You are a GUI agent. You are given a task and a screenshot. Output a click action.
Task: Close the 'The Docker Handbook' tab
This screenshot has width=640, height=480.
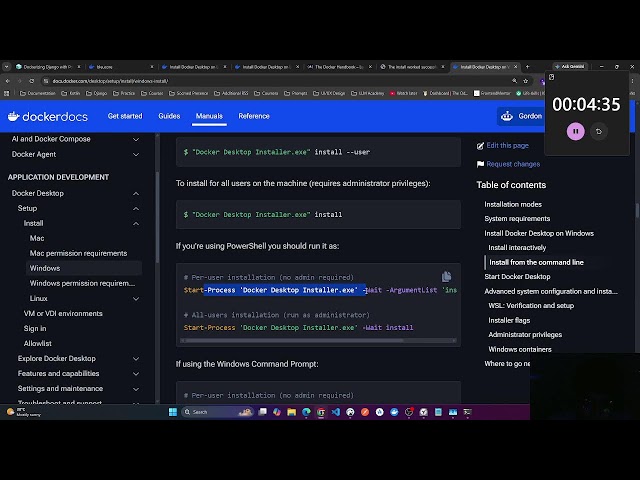[370, 67]
